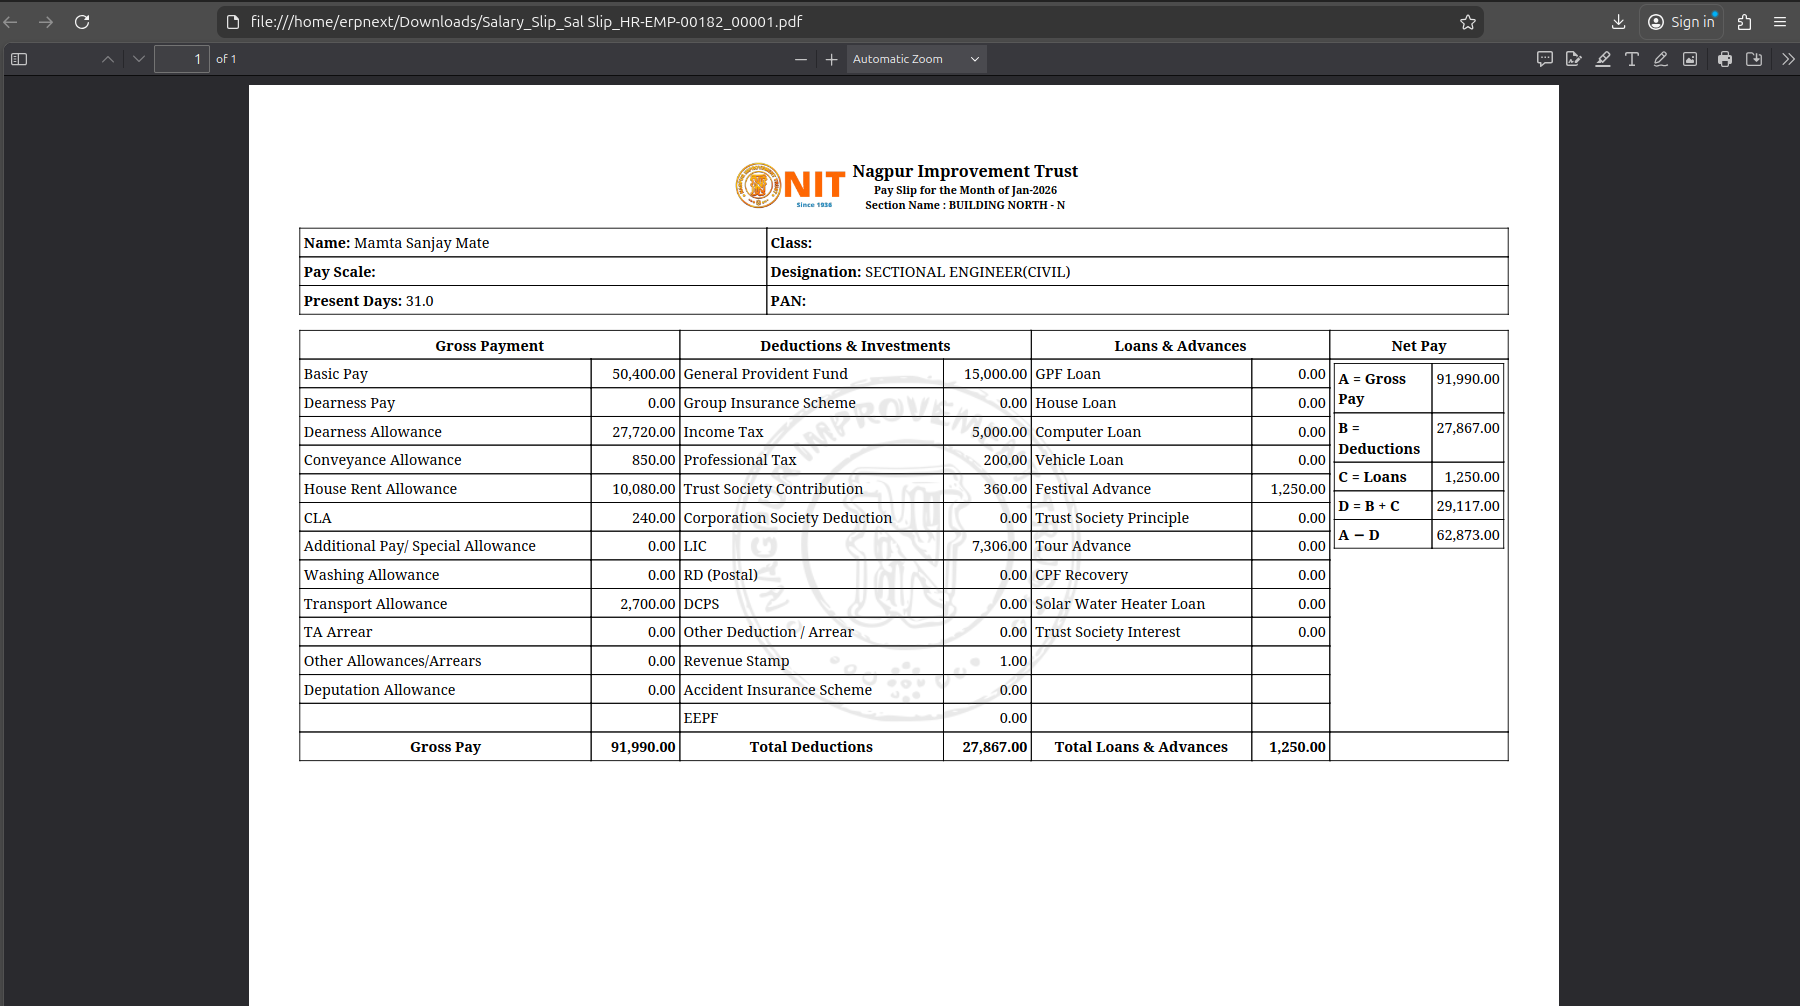The height and width of the screenshot is (1006, 1800).
Task: Print the salary slip document
Action: click(x=1725, y=59)
